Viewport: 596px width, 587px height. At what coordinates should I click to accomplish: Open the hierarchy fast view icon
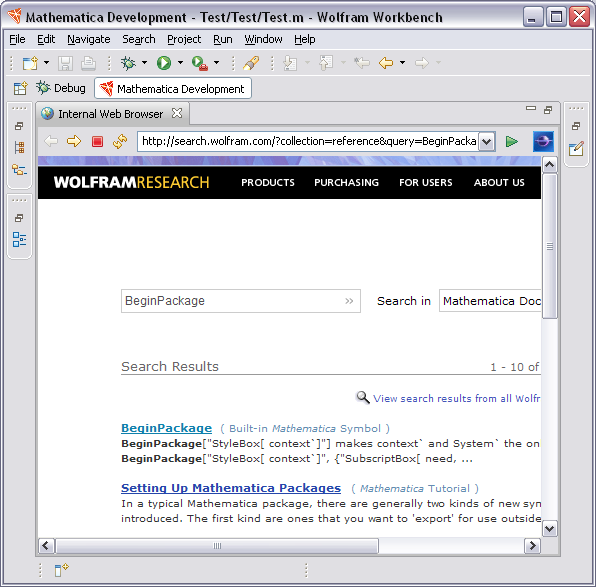(19, 147)
